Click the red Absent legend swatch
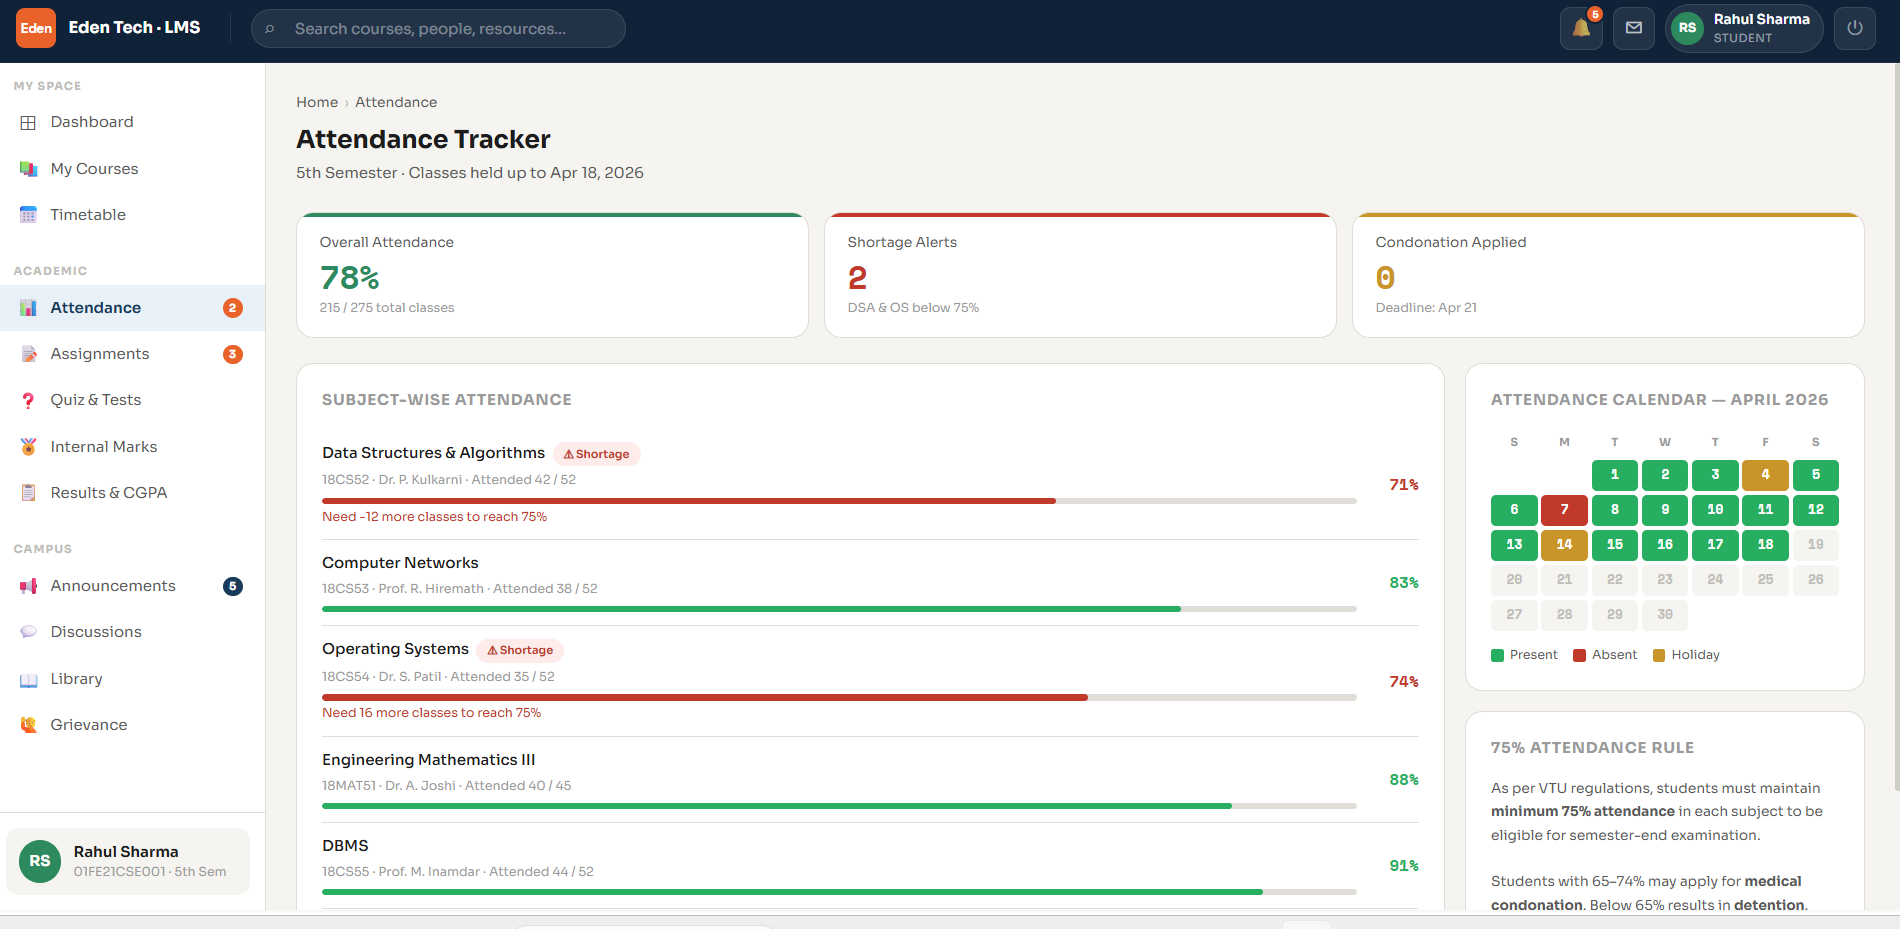1900x929 pixels. pos(1579,656)
